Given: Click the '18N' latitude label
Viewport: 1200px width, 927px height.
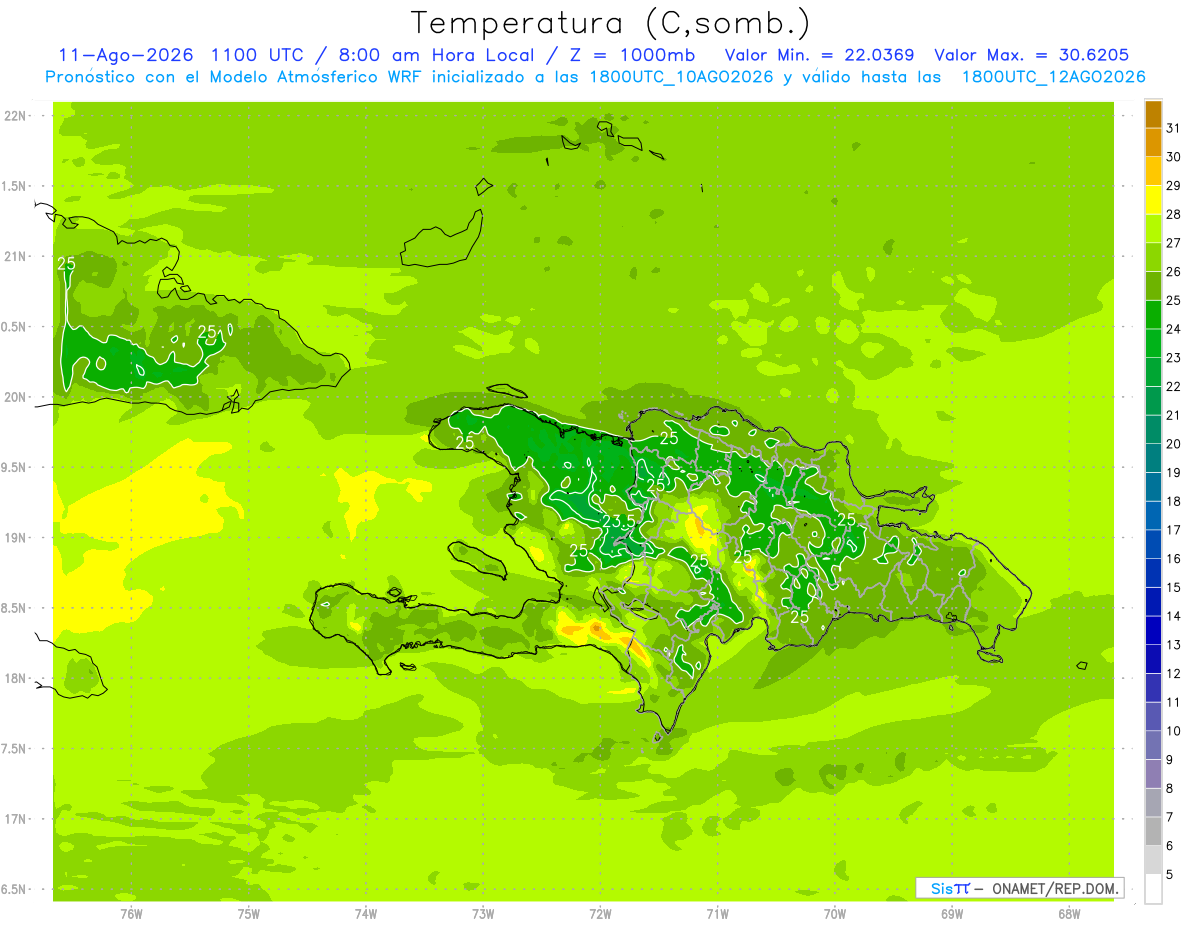Looking at the screenshot, I should (x=15, y=678).
